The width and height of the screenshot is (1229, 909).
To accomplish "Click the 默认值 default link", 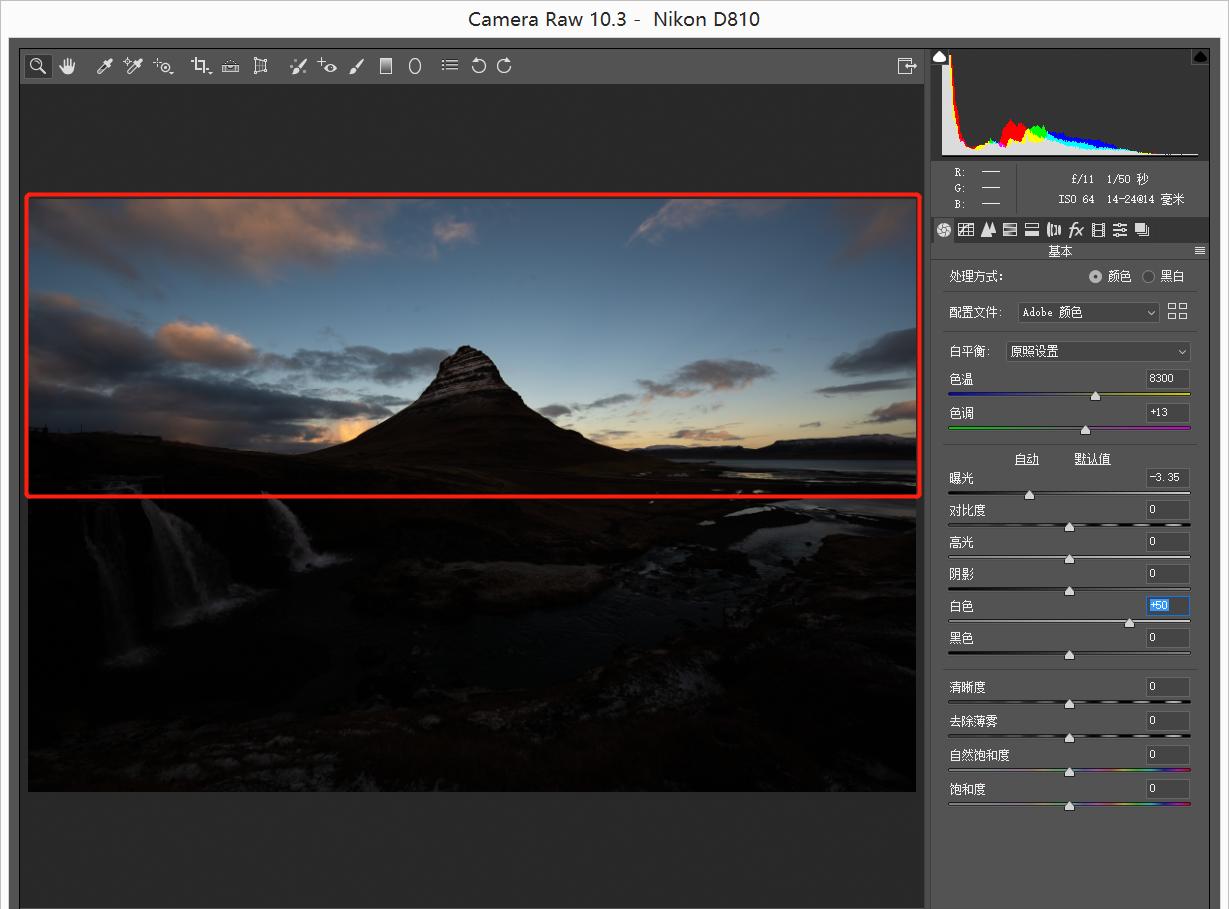I will tap(1092, 459).
